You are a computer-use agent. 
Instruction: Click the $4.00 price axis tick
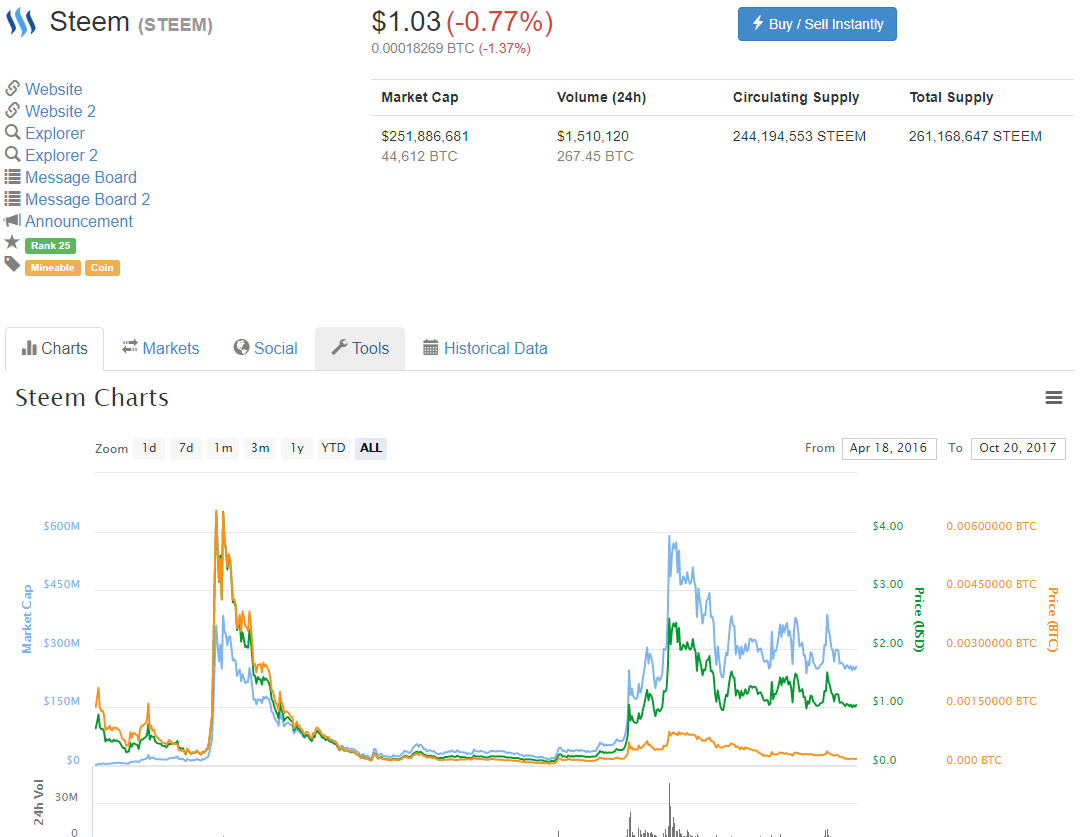pyautogui.click(x=887, y=526)
